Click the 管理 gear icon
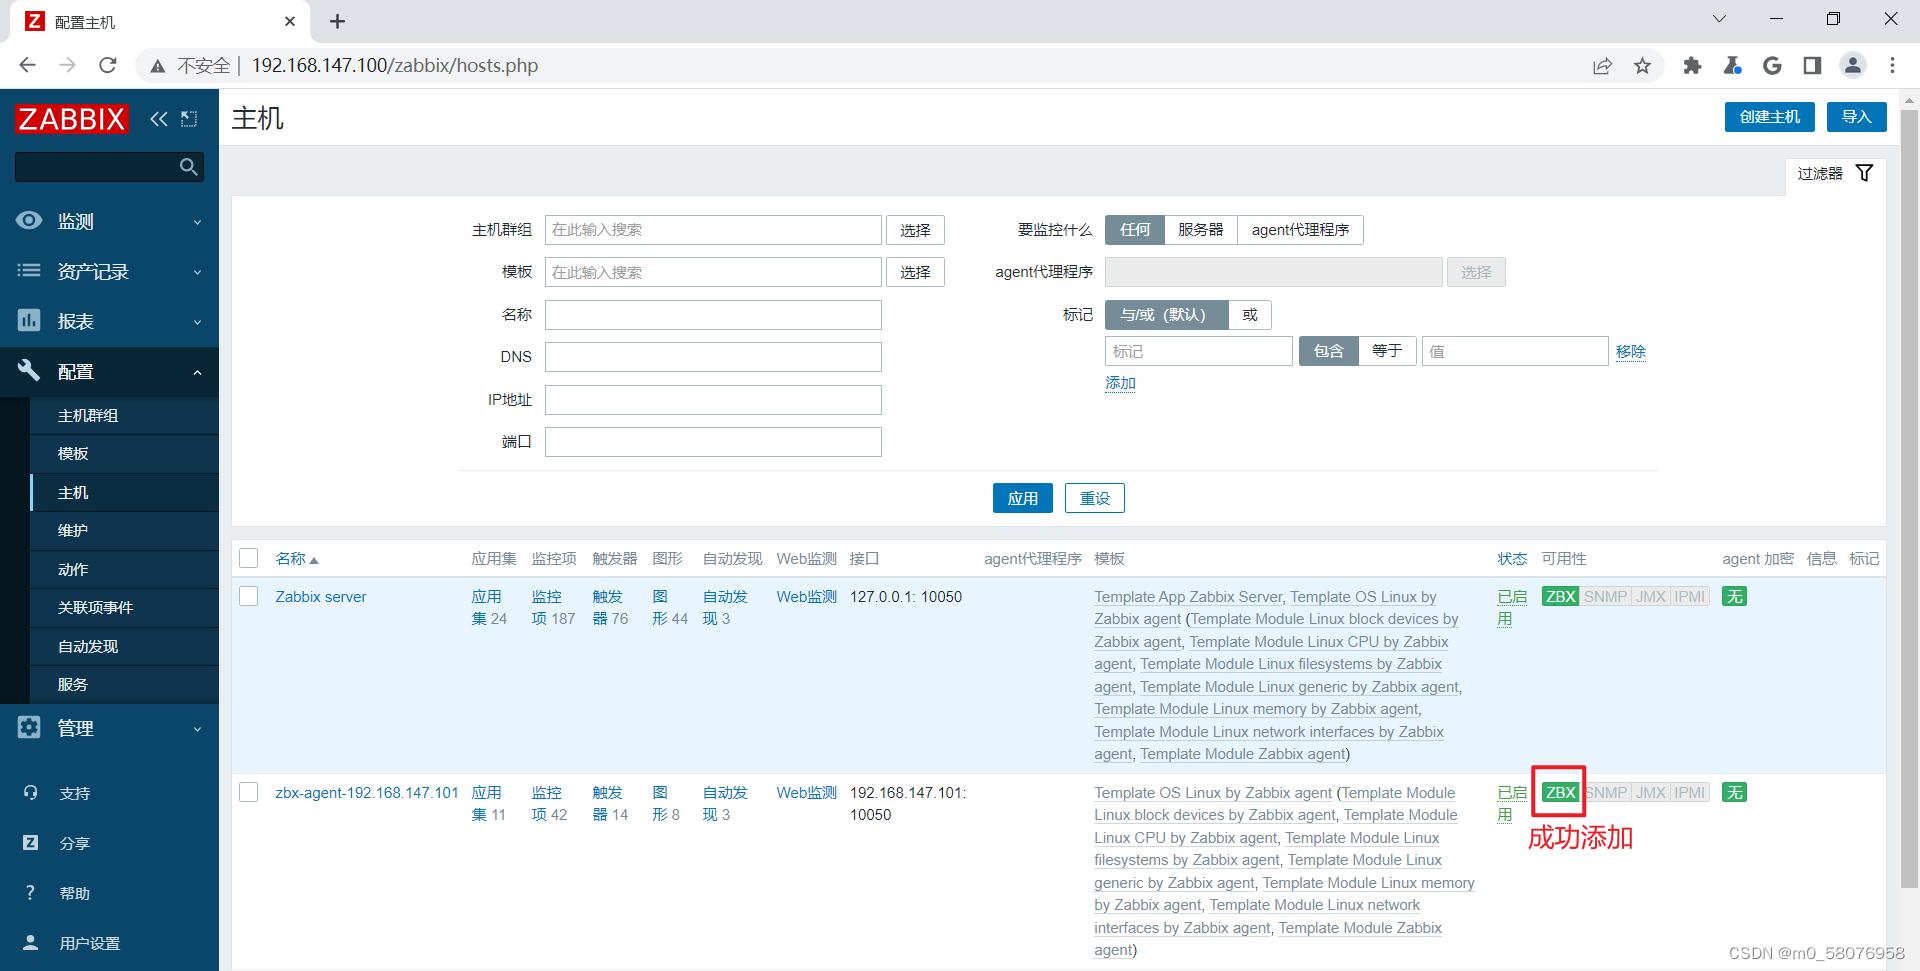The image size is (1920, 971). click(29, 727)
